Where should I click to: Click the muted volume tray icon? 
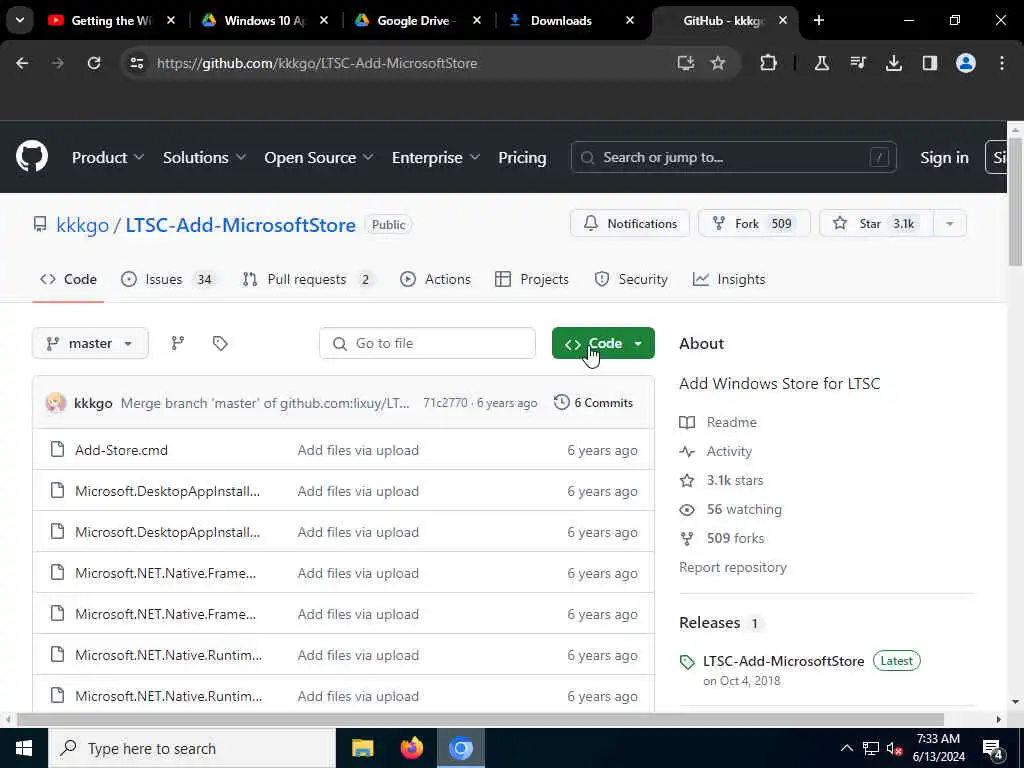[894, 749]
